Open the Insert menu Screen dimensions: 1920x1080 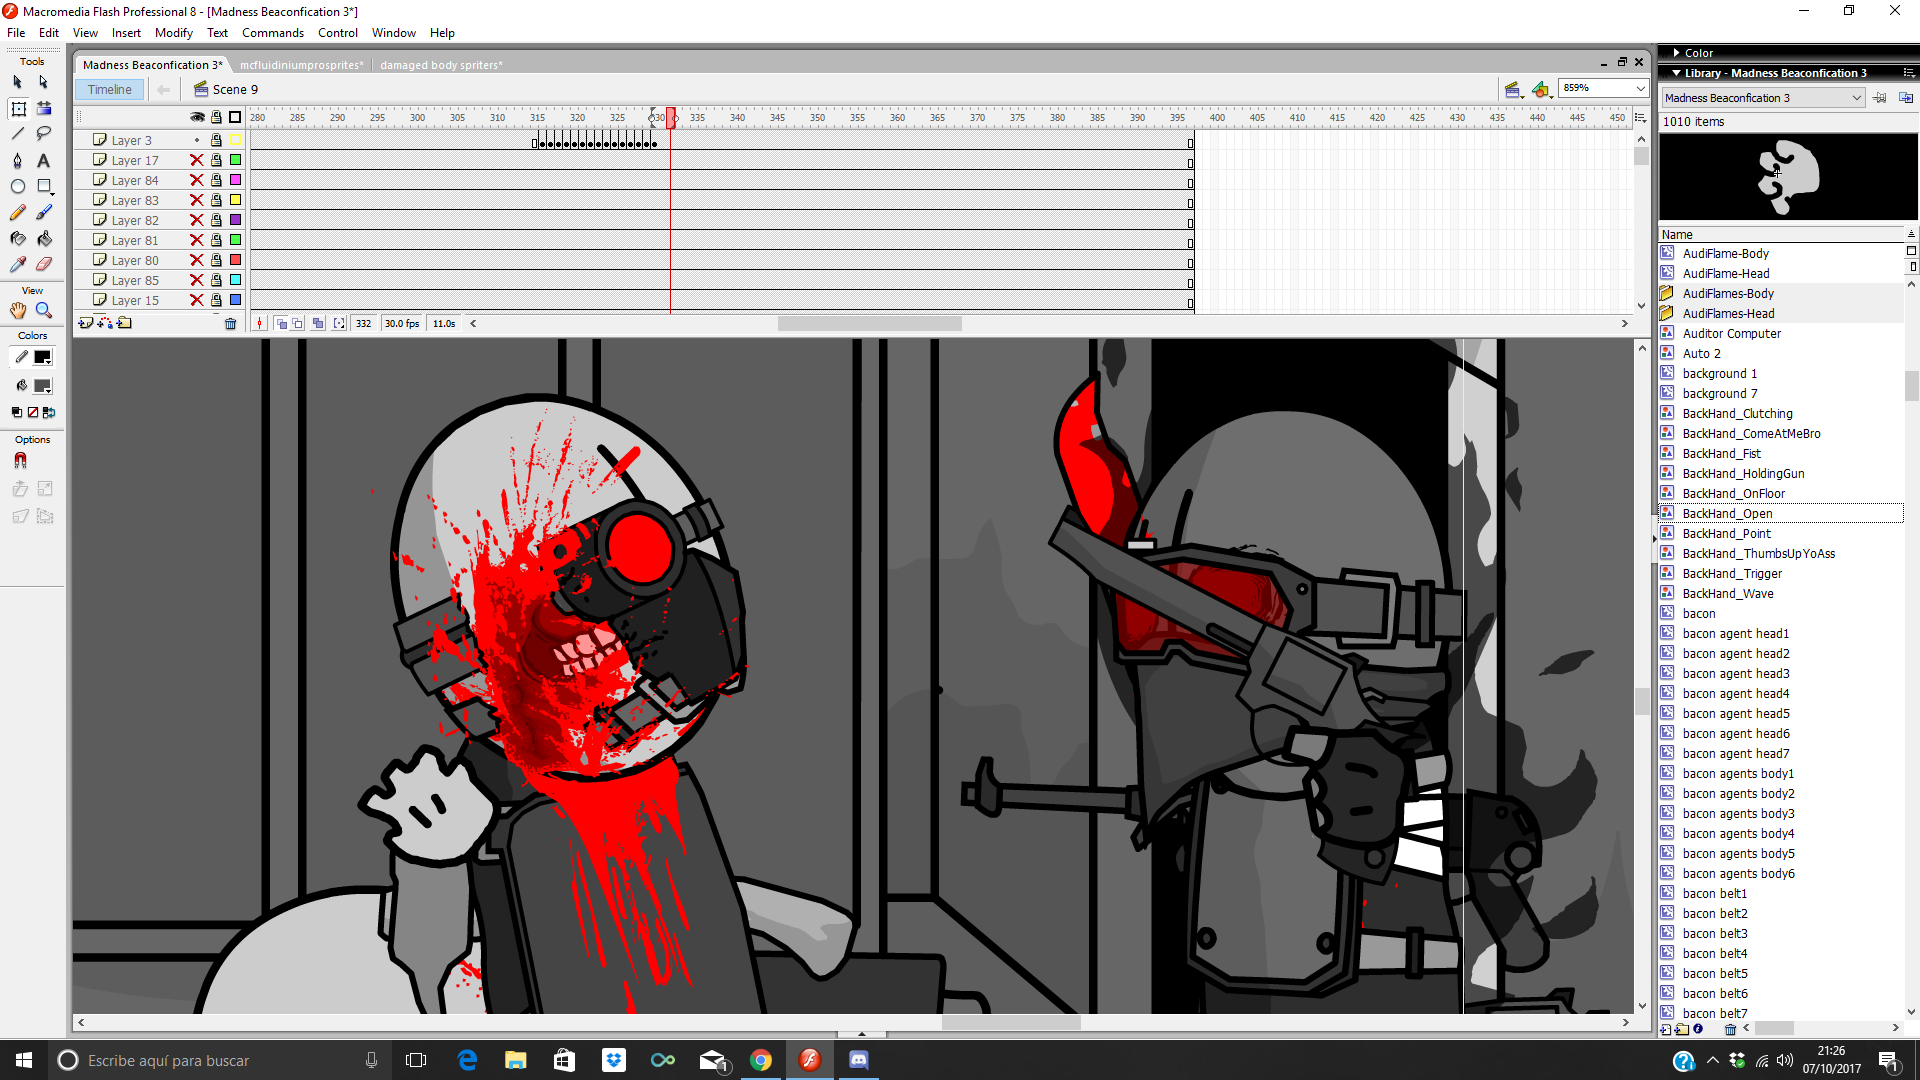tap(126, 33)
